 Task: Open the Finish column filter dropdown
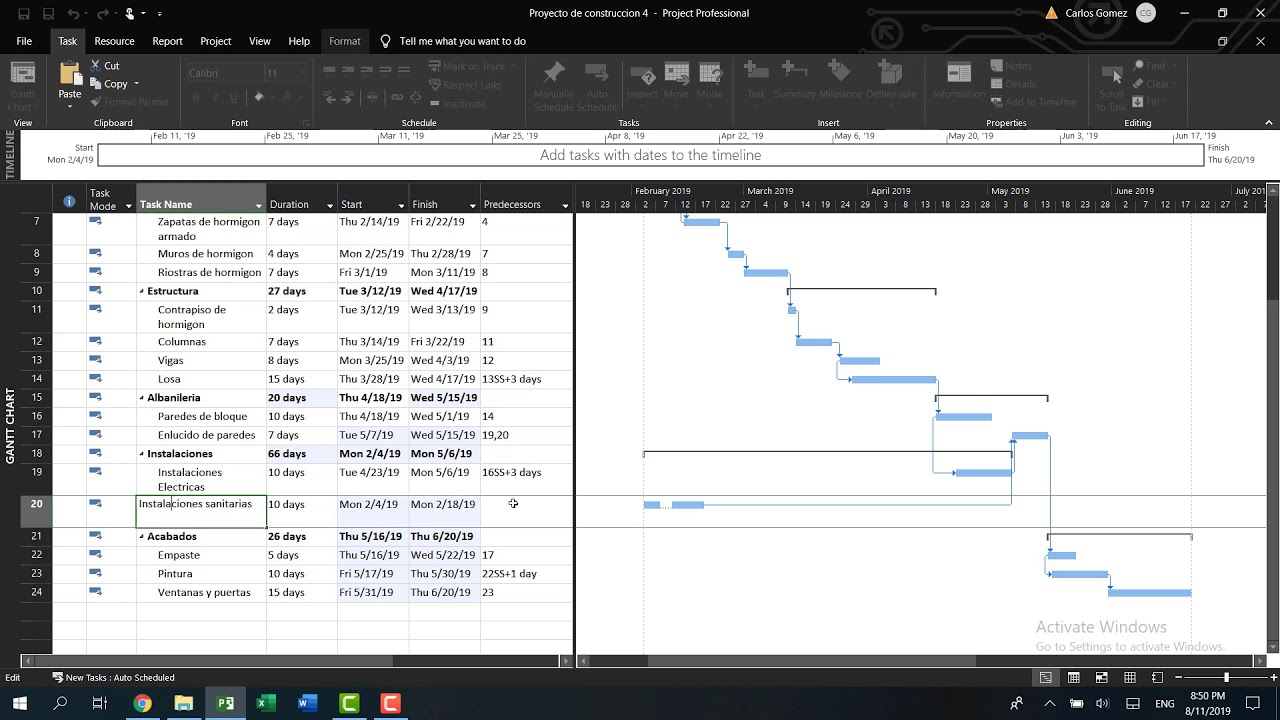[473, 205]
